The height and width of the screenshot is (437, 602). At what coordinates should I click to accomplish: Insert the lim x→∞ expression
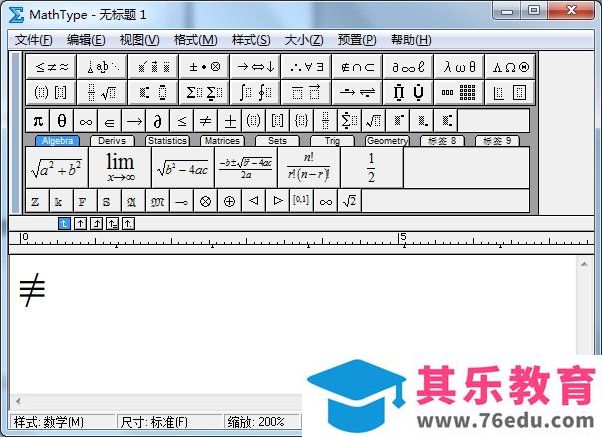click(120, 168)
